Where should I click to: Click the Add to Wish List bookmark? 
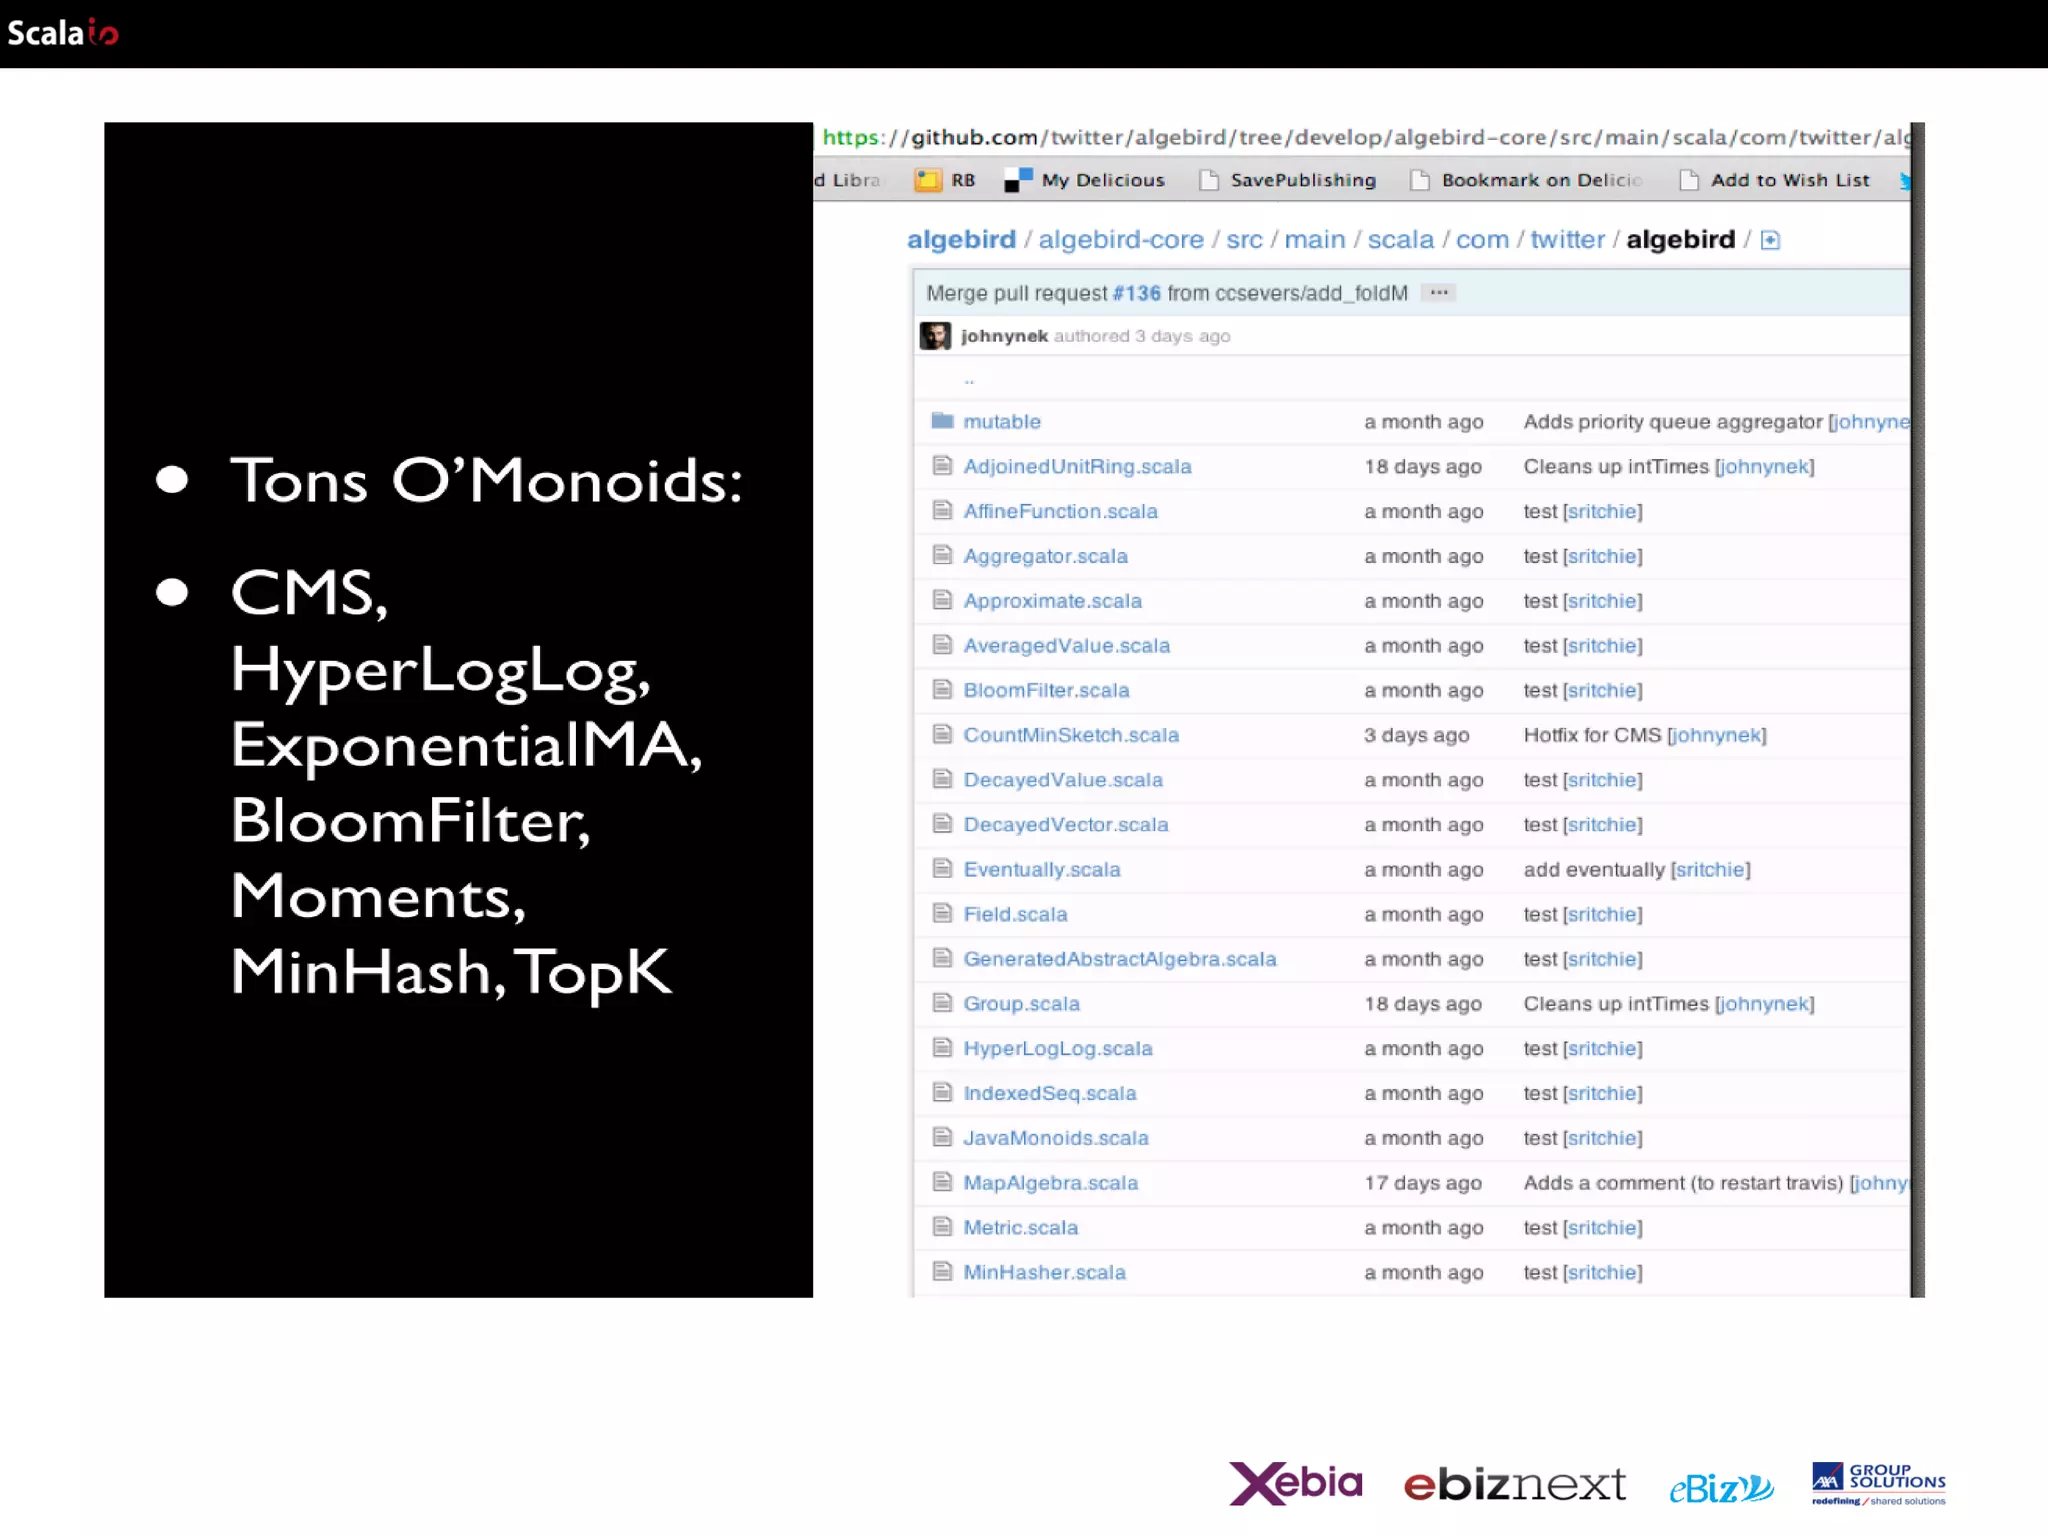[x=1789, y=180]
